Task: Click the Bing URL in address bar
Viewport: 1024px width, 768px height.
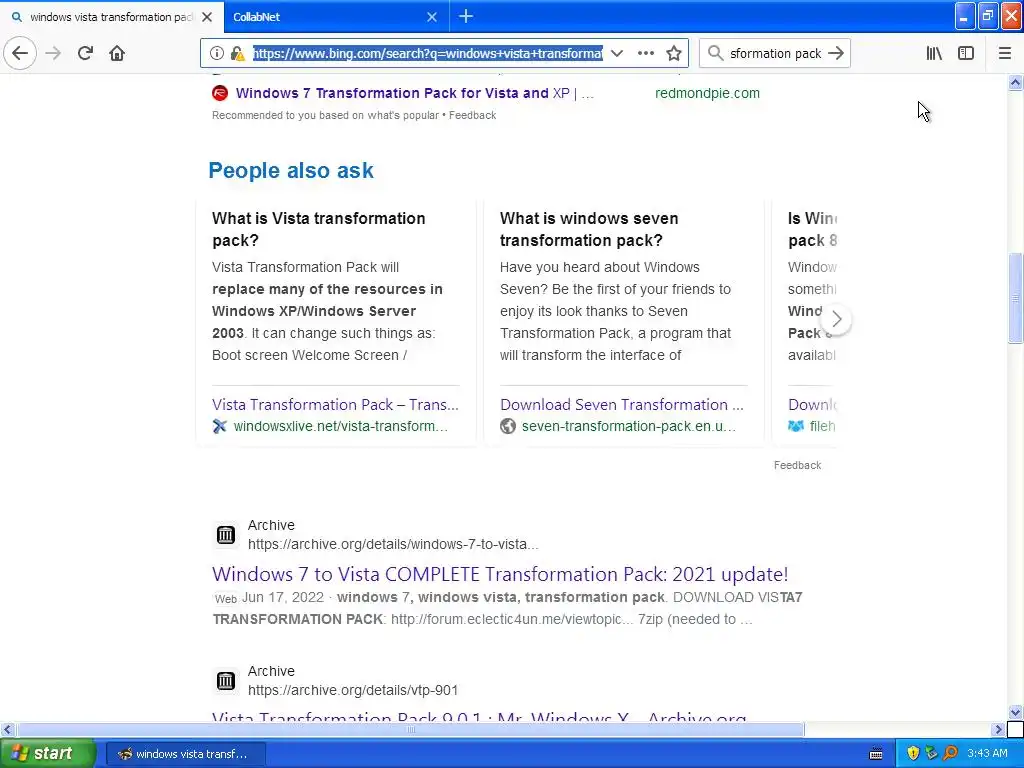Action: (x=428, y=53)
